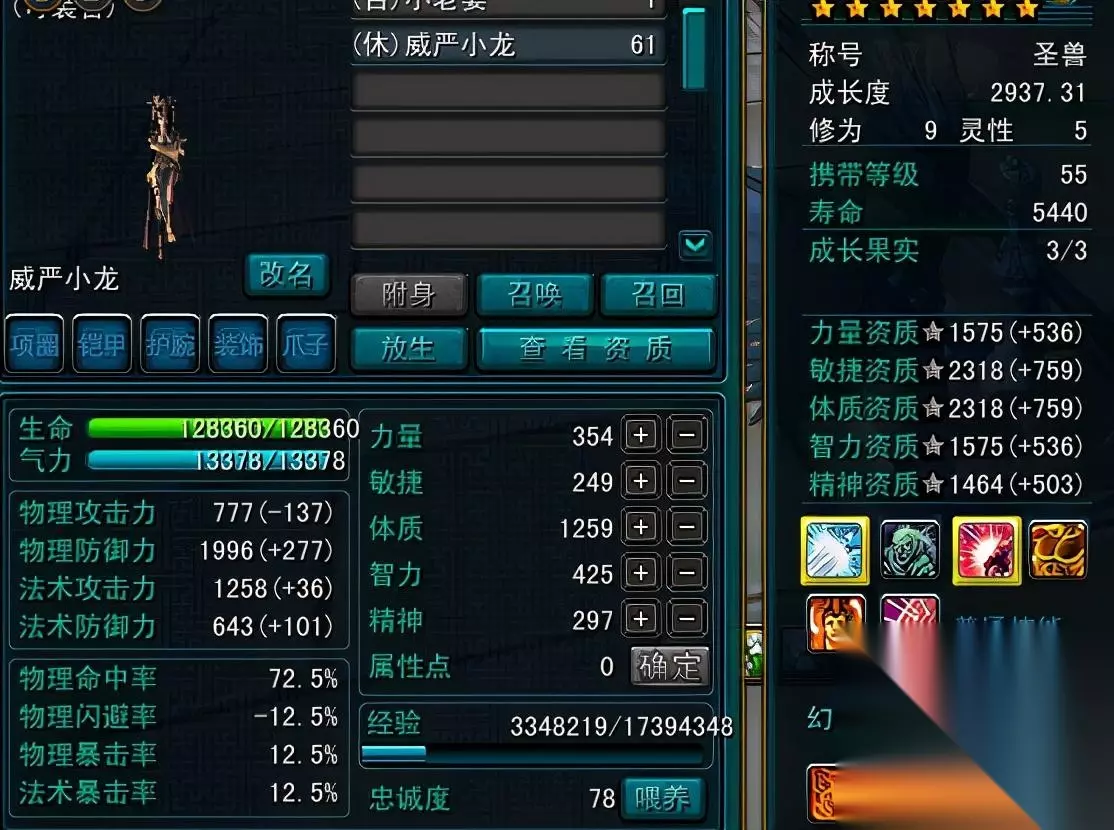Select 威严小龙 in the pet list

click(509, 45)
